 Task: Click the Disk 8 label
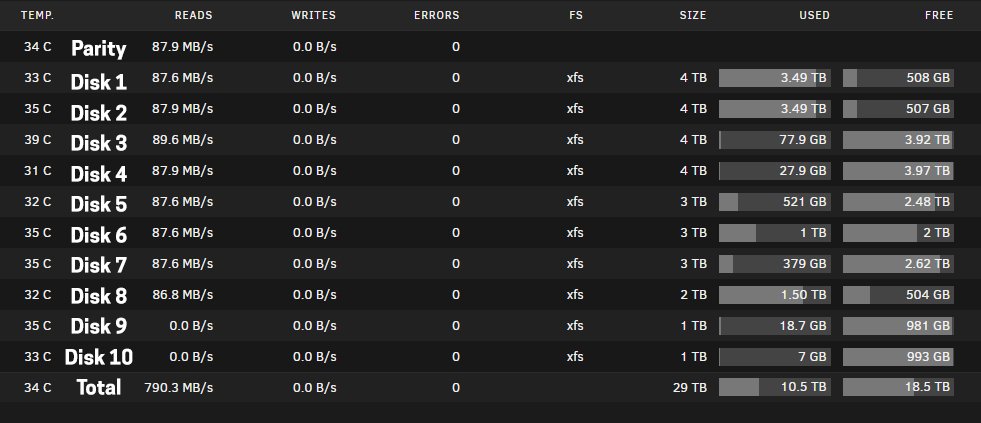point(98,296)
